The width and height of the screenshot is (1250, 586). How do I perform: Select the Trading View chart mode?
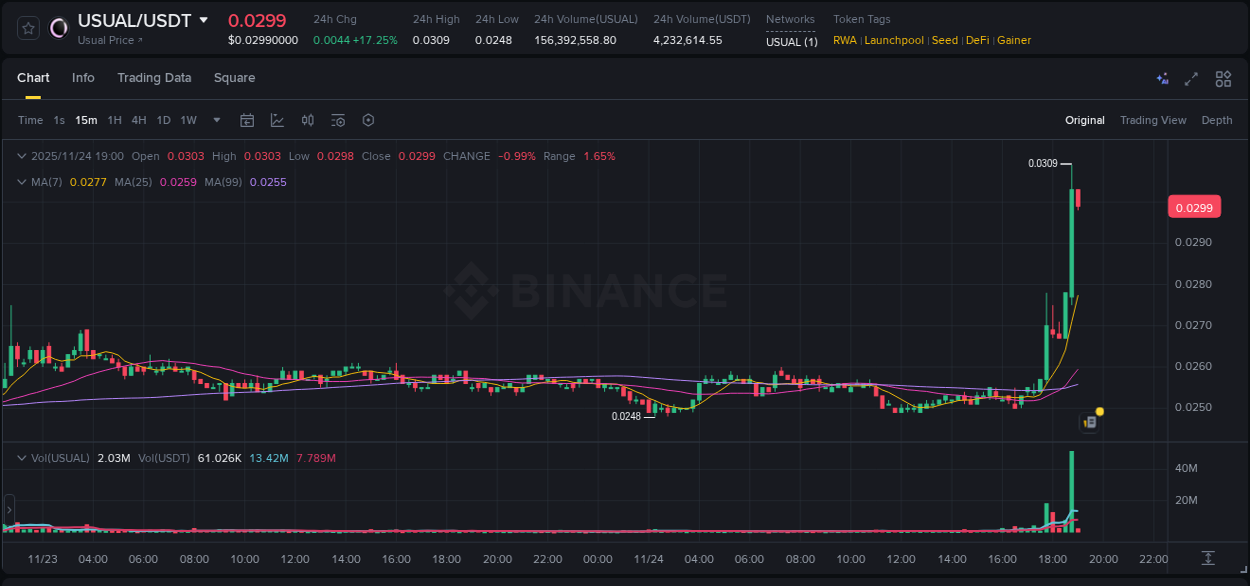click(1153, 120)
